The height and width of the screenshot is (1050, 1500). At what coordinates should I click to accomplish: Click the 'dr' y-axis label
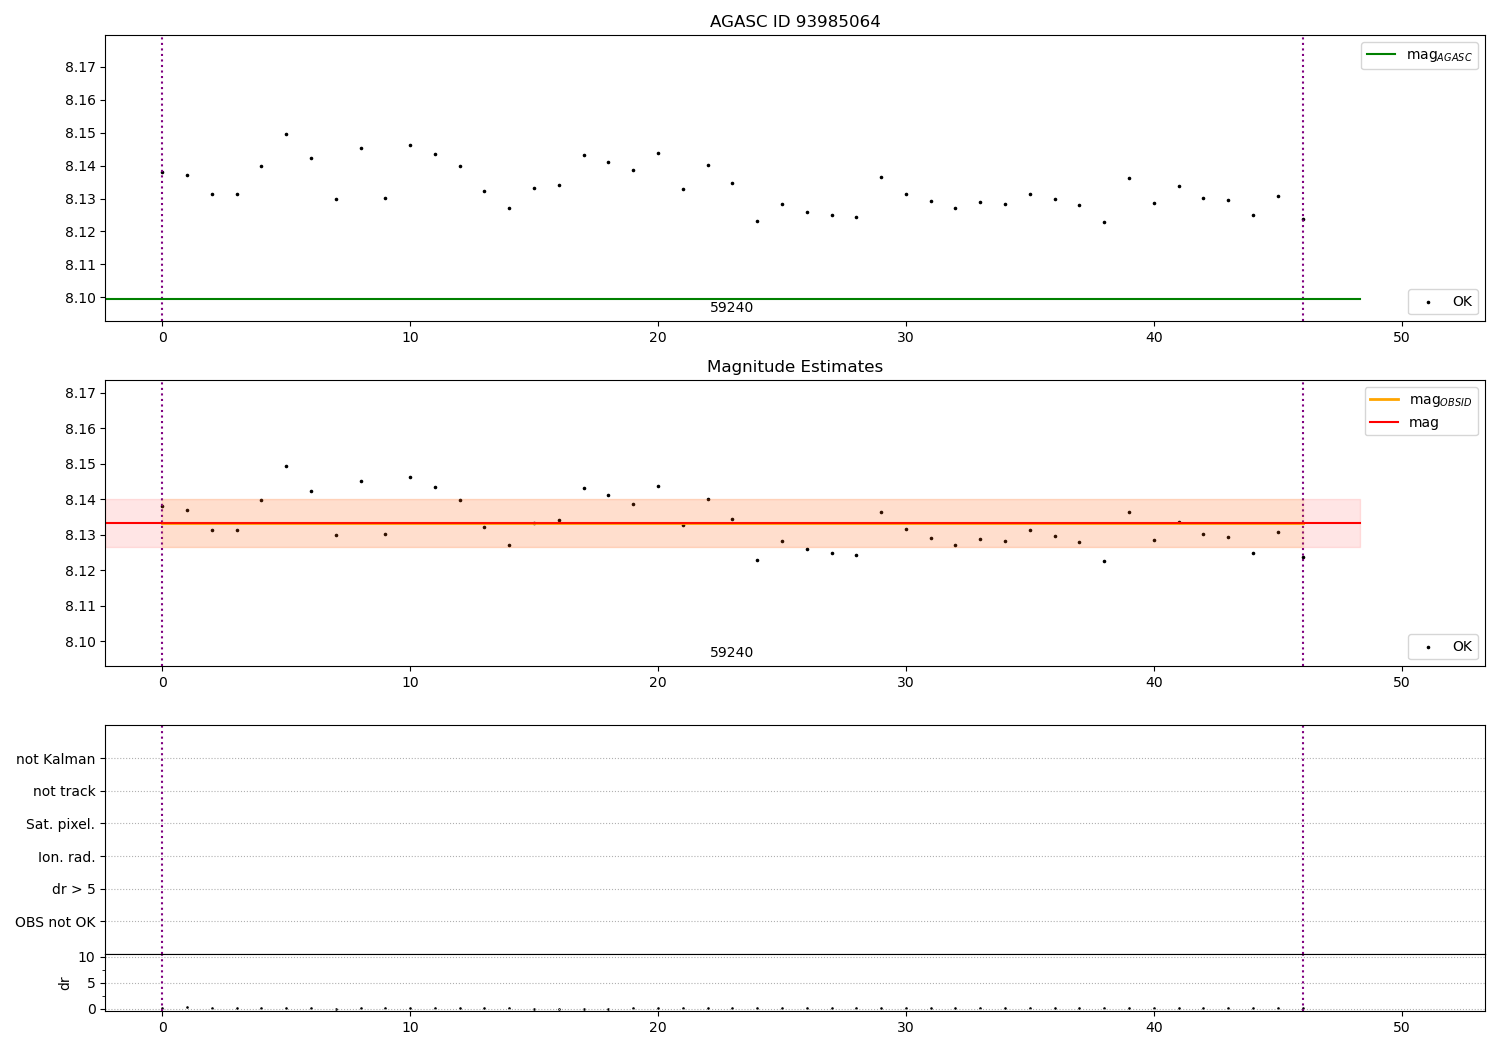[65, 983]
